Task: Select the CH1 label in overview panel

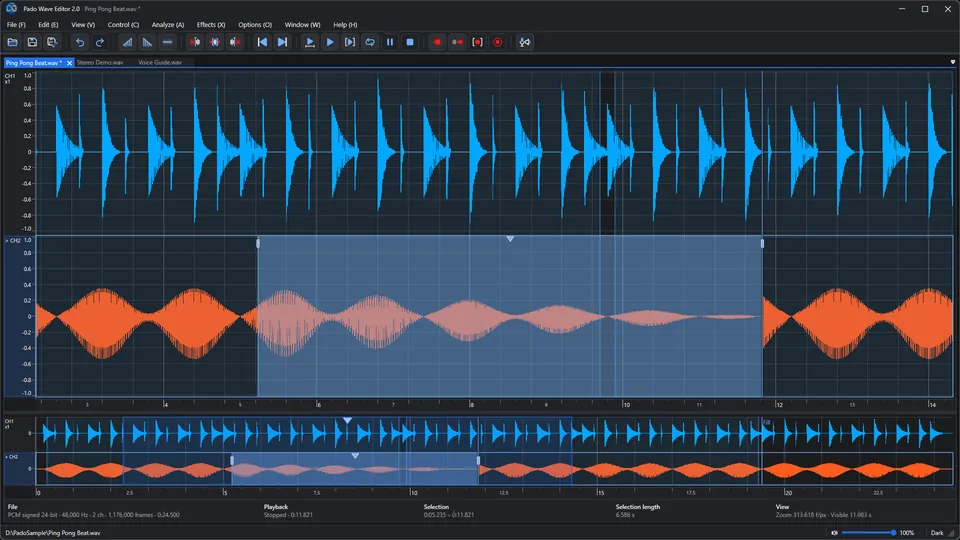Action: click(9, 421)
